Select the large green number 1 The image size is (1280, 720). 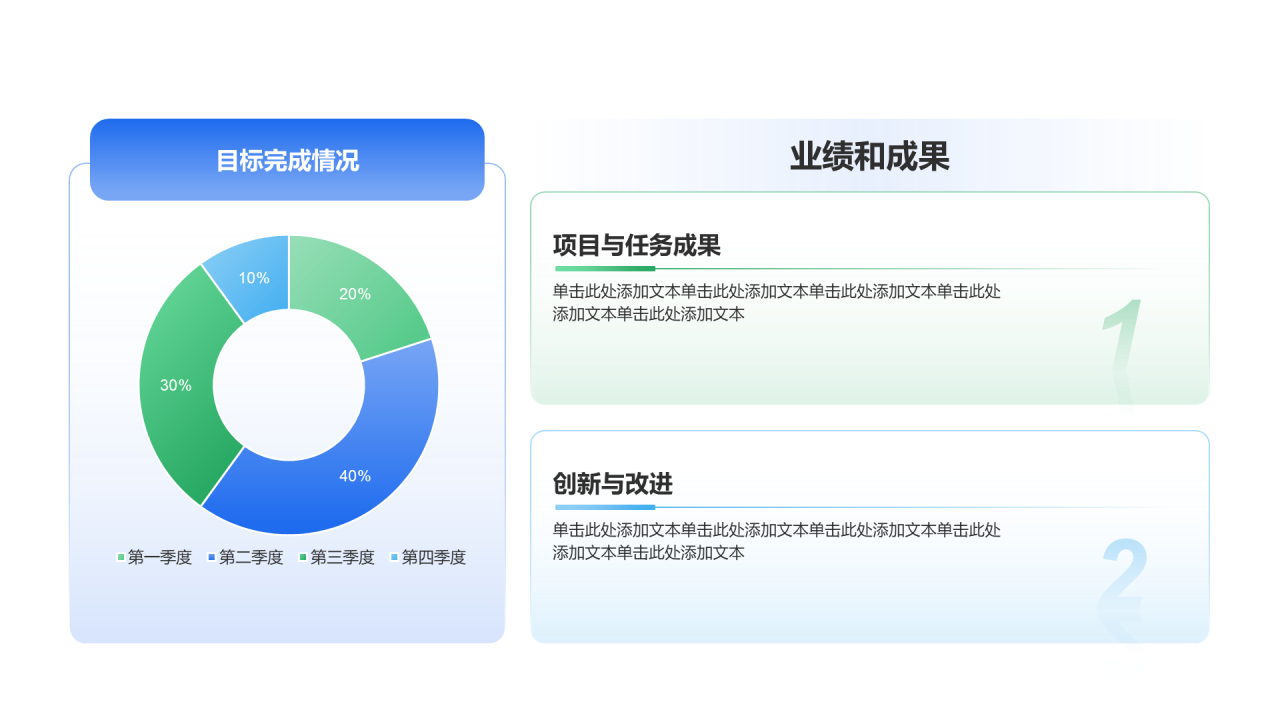tap(1122, 335)
